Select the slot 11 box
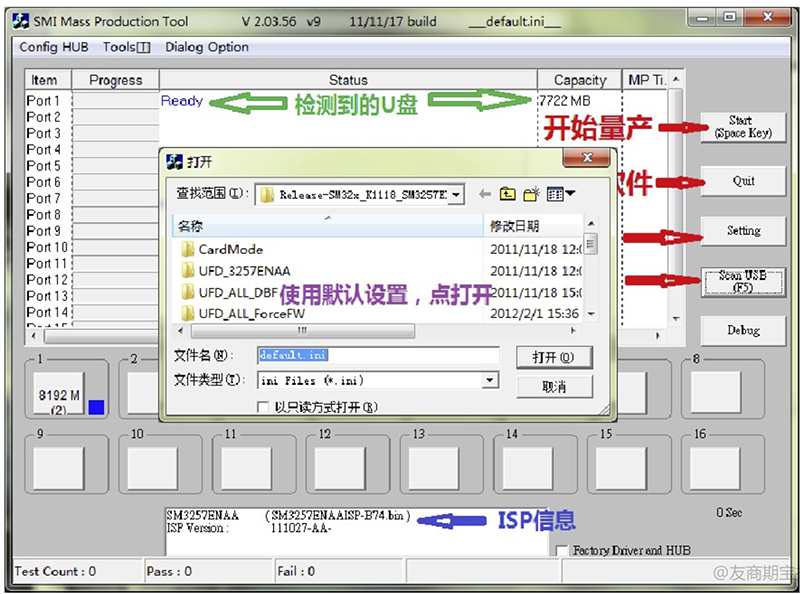This screenshot has height=594, width=800. coord(246,467)
